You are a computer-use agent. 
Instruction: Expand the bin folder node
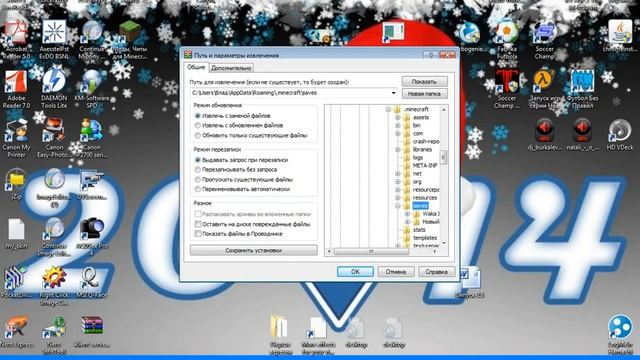[x=398, y=125]
